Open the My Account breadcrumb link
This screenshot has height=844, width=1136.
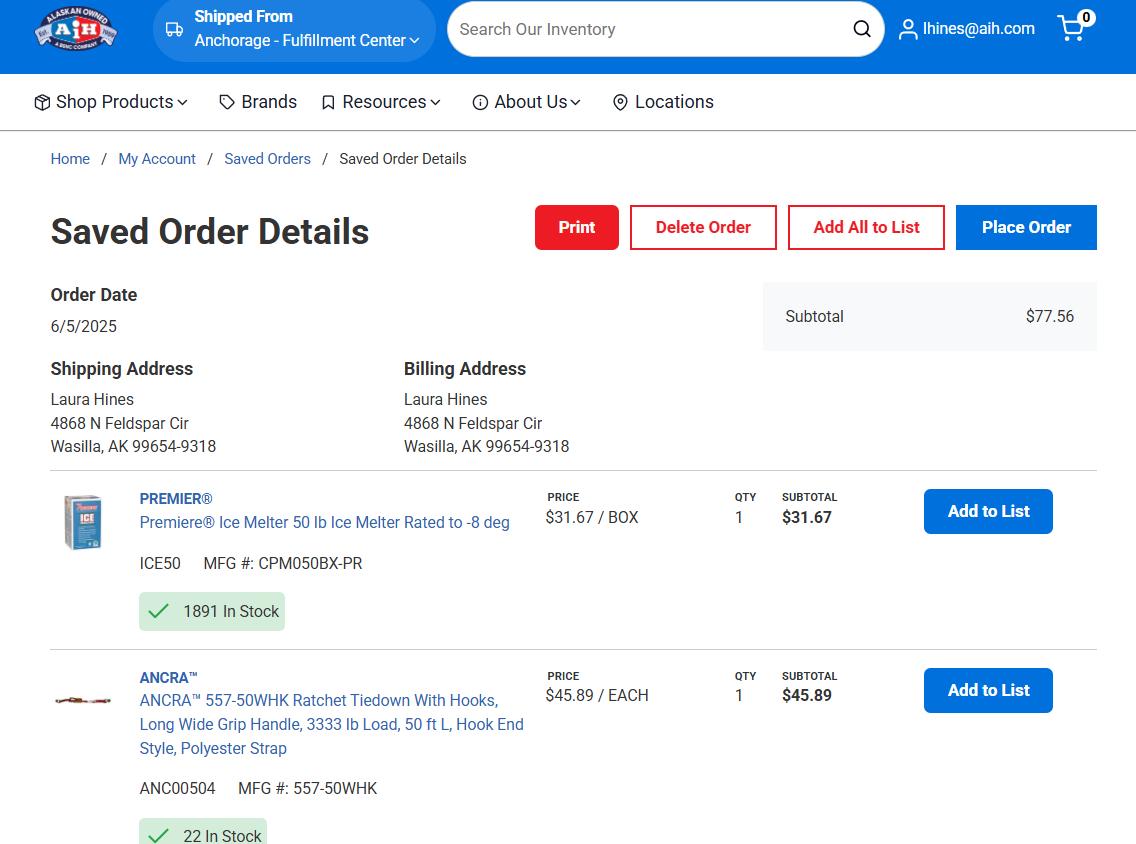click(157, 159)
